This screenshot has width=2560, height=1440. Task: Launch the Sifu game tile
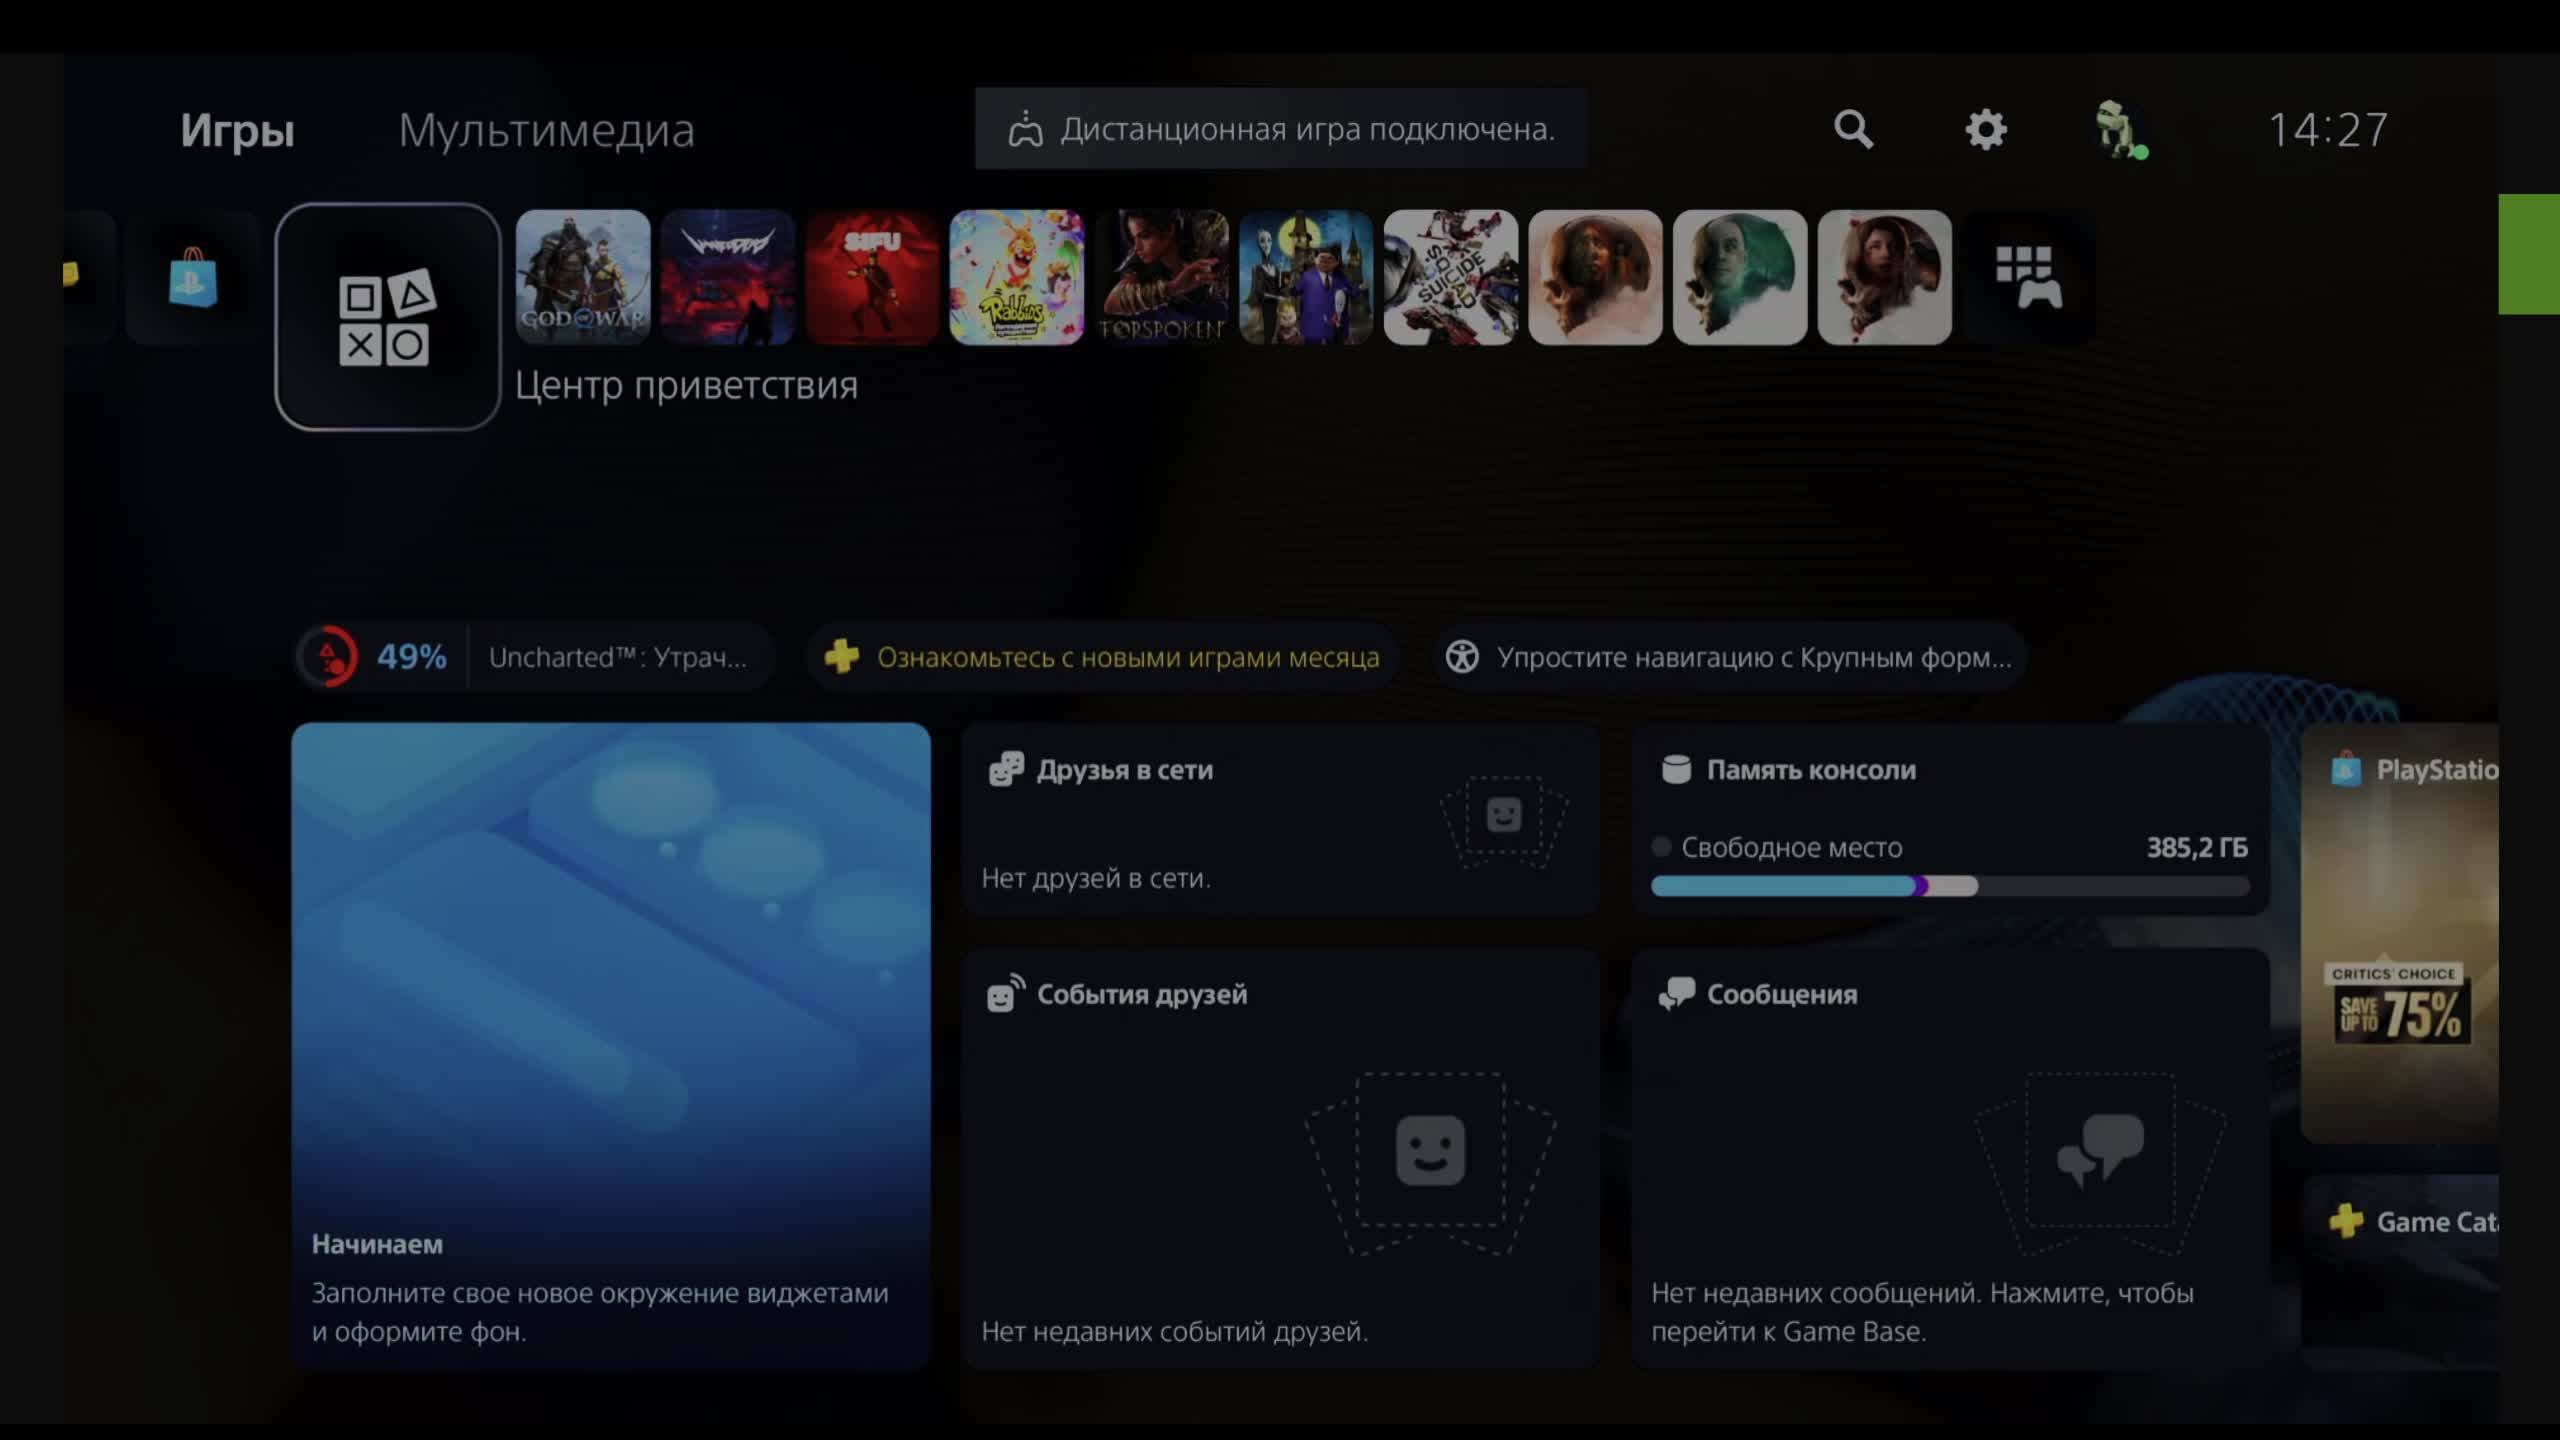[872, 278]
